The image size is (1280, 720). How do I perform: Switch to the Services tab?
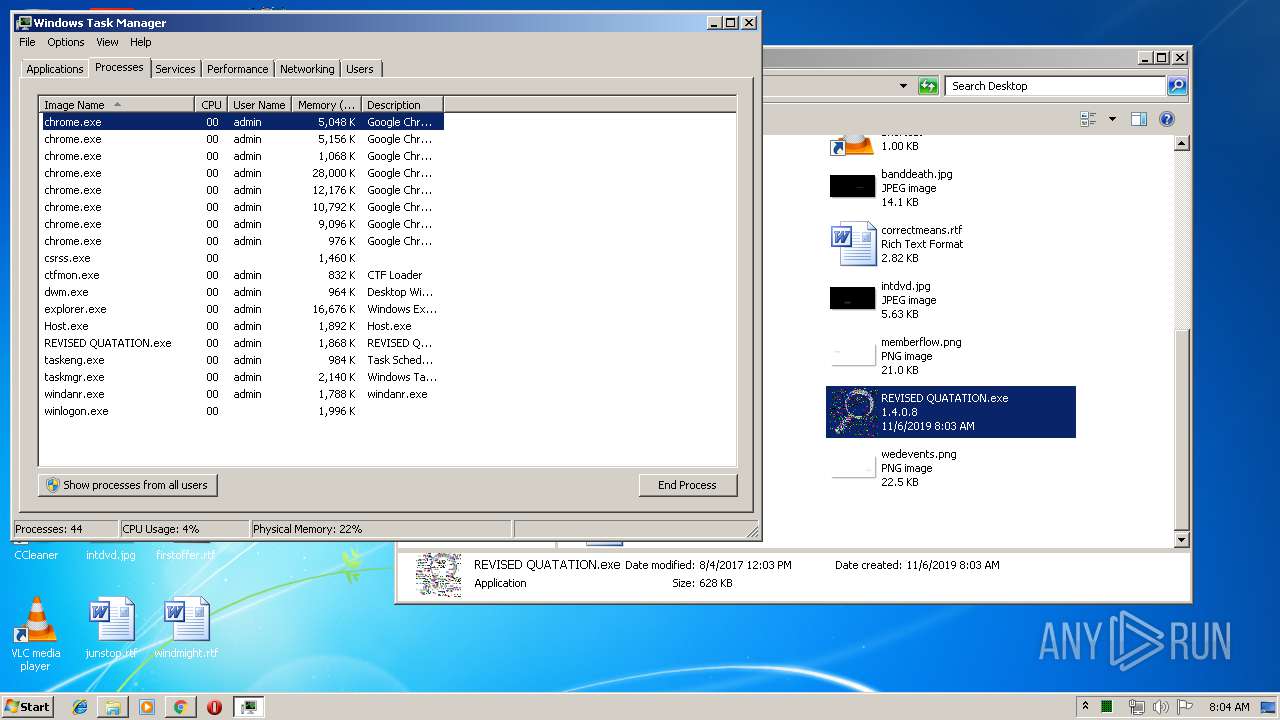coord(175,69)
